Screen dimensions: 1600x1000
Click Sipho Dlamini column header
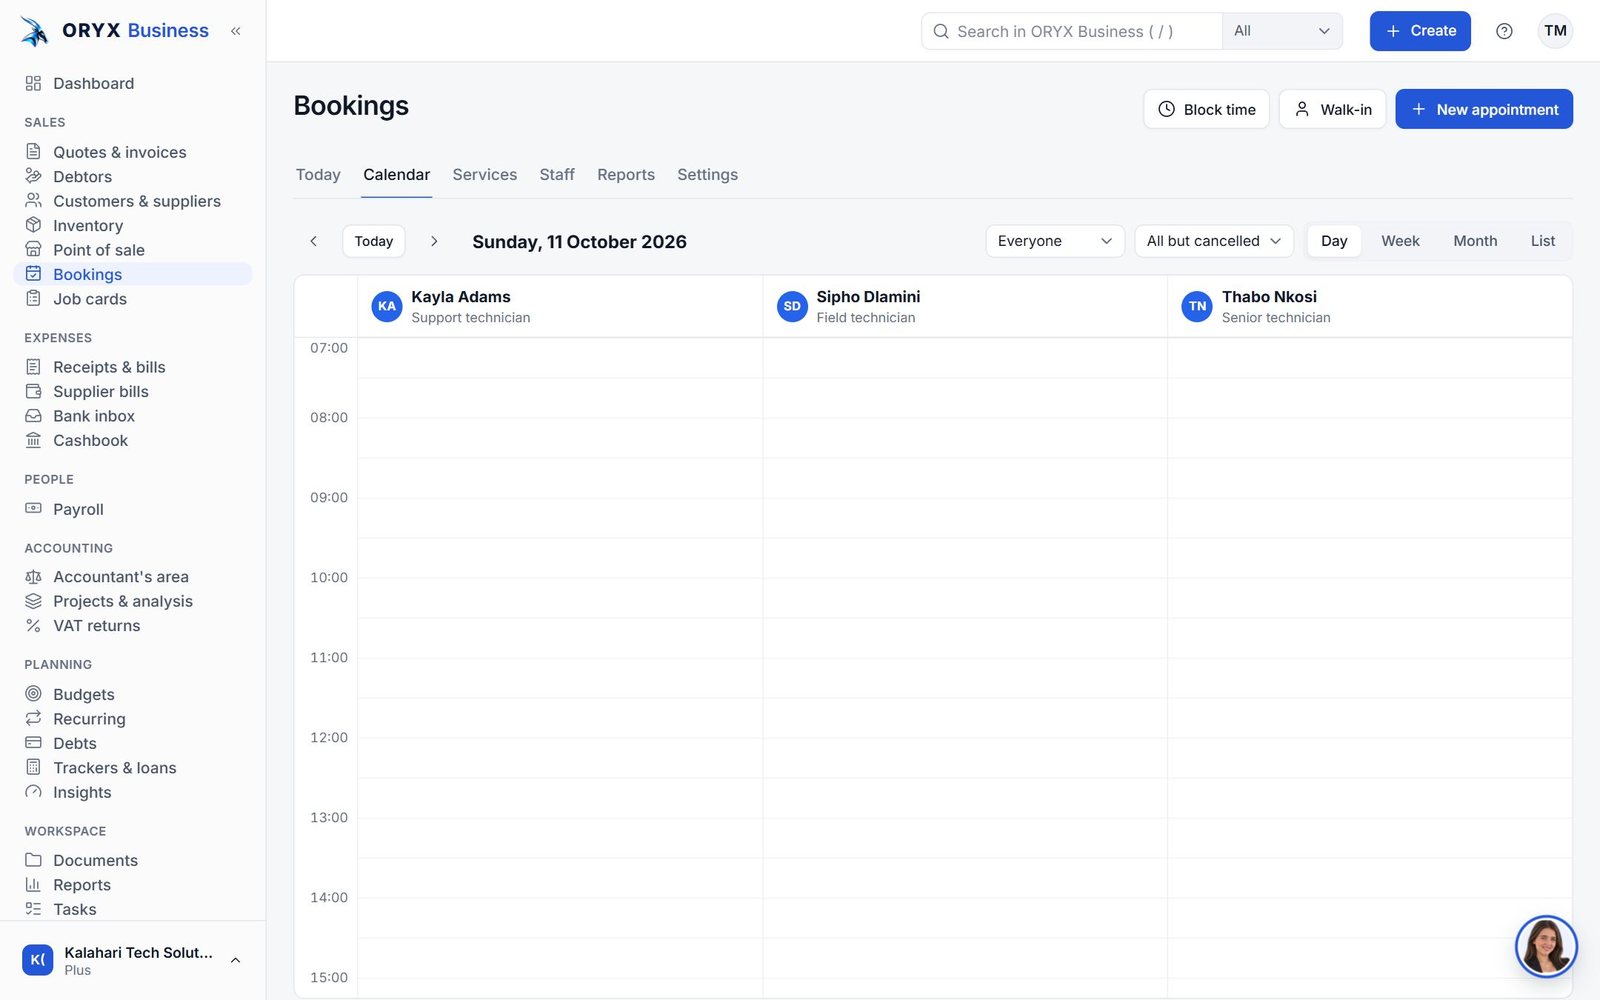coord(965,306)
